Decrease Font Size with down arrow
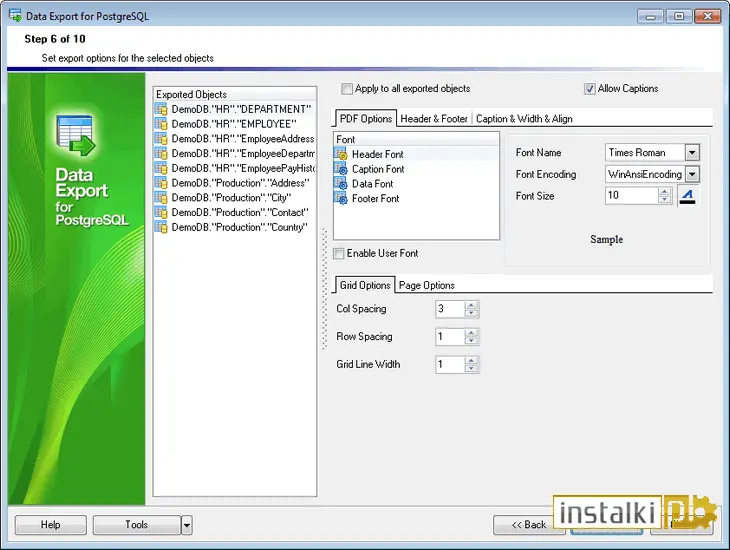Image resolution: width=730 pixels, height=550 pixels. click(x=665, y=200)
